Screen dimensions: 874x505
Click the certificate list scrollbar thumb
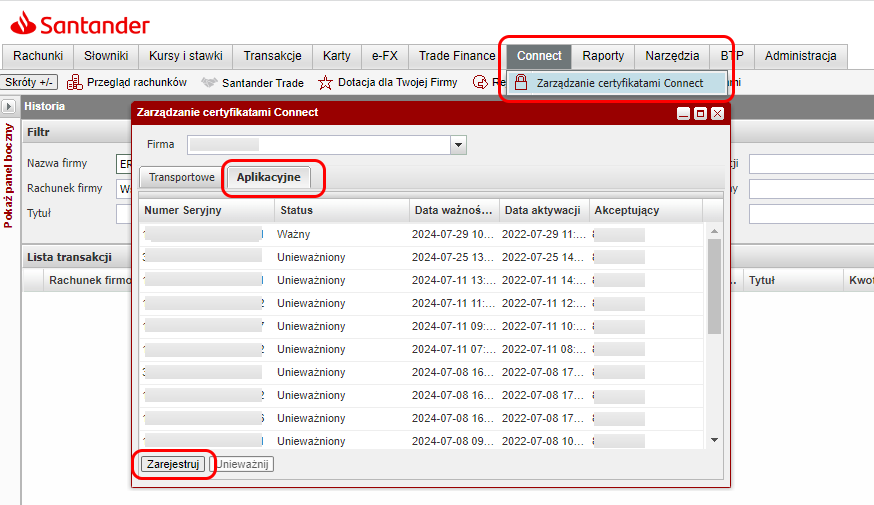[x=715, y=287]
